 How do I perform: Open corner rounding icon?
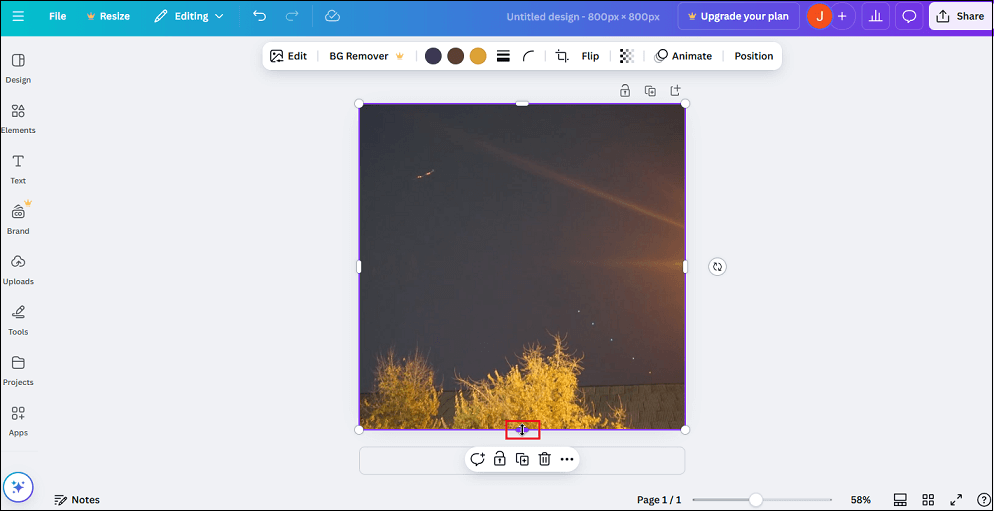pos(529,56)
